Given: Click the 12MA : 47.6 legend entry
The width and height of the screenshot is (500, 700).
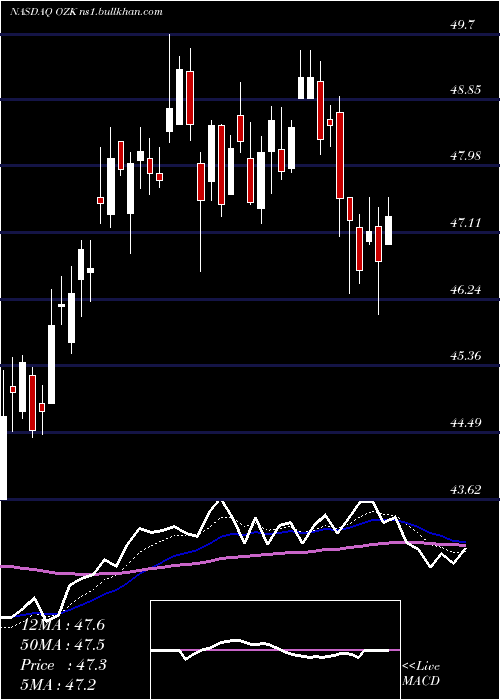Looking at the screenshot, I should [63, 625].
